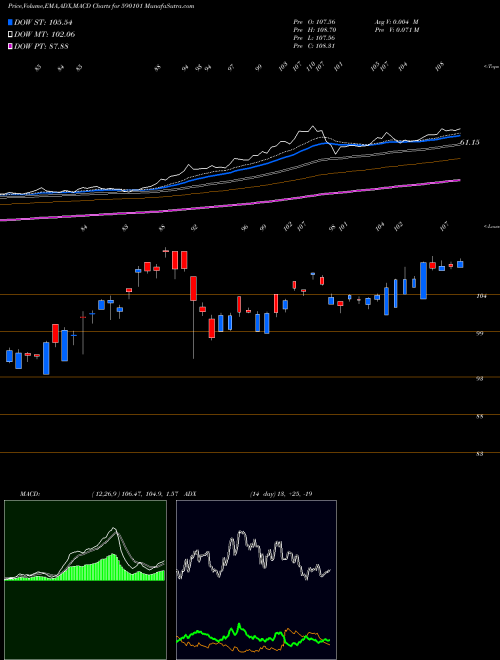Image resolution: width=500 pixels, height=660 pixels.
Task: Click the MACD: heading label
Action: (29, 494)
